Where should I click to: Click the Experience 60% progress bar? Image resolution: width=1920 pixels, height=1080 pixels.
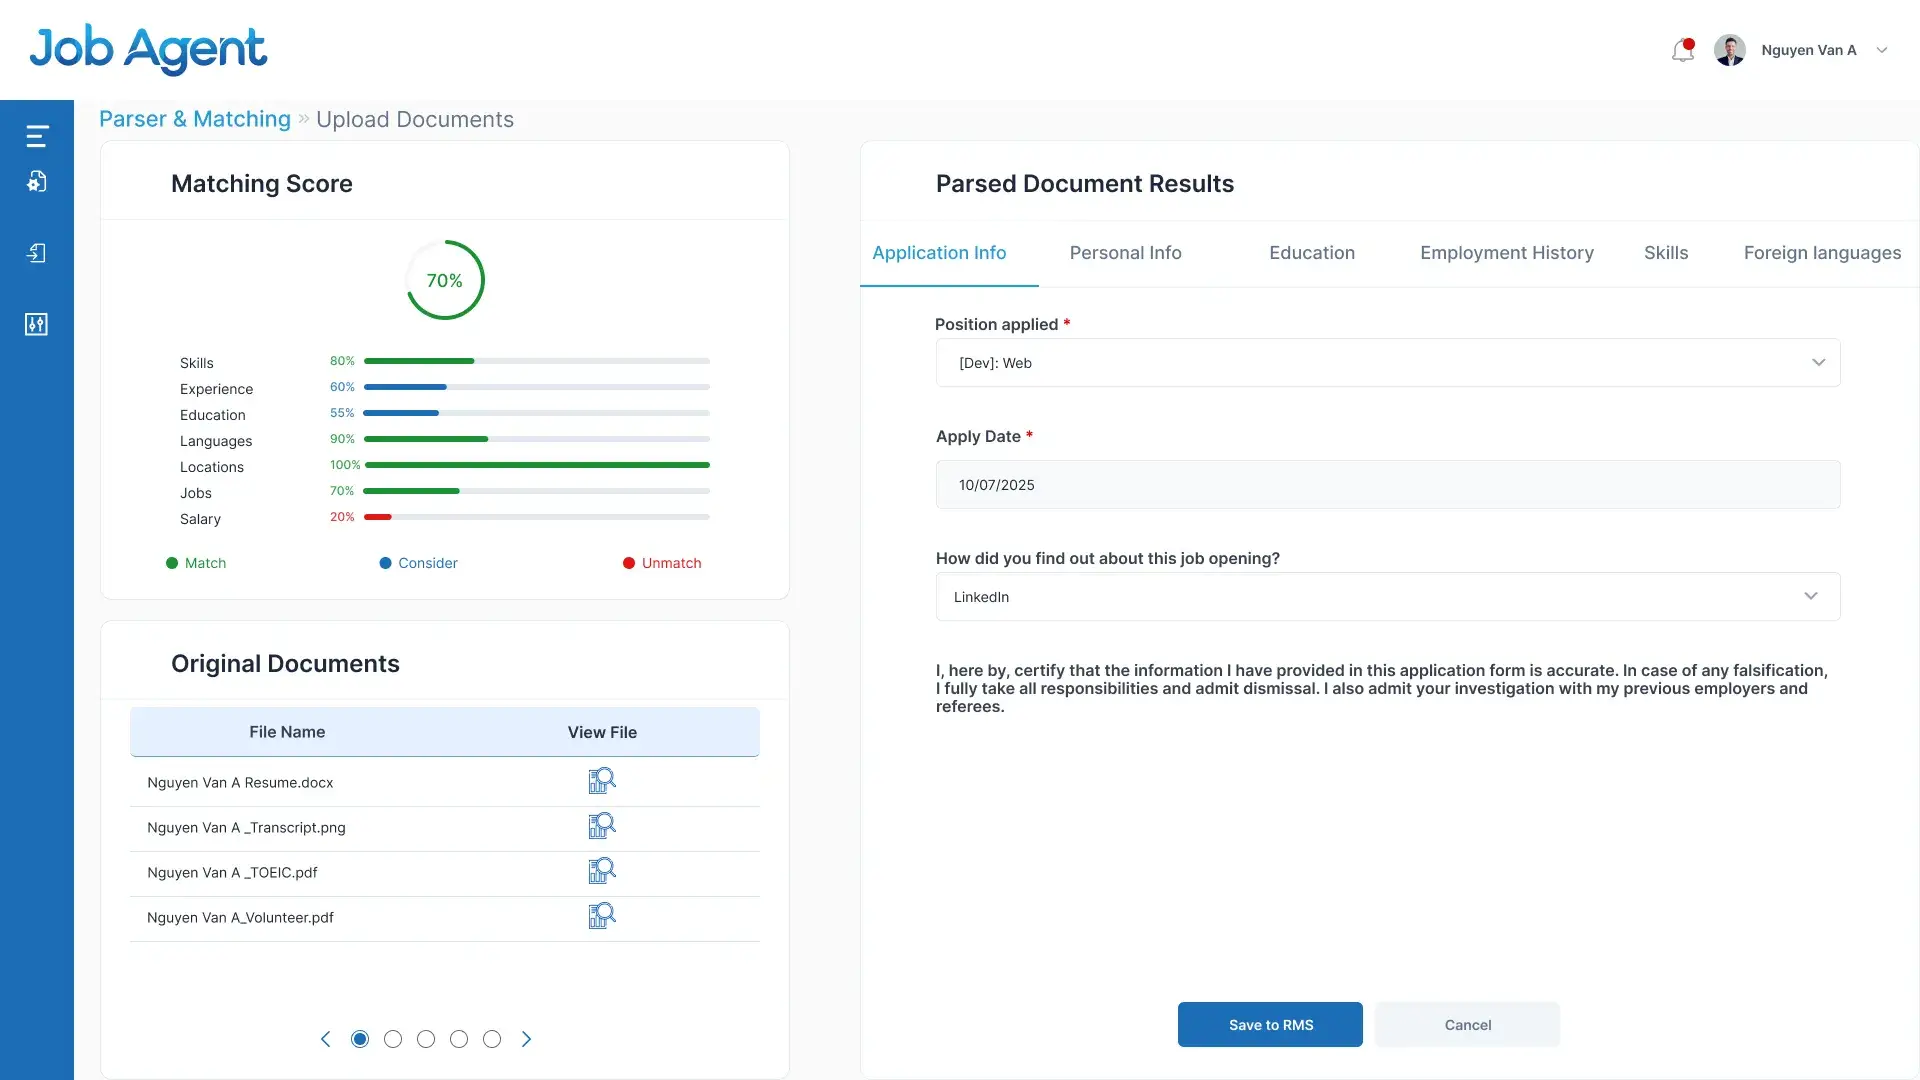[x=537, y=387]
